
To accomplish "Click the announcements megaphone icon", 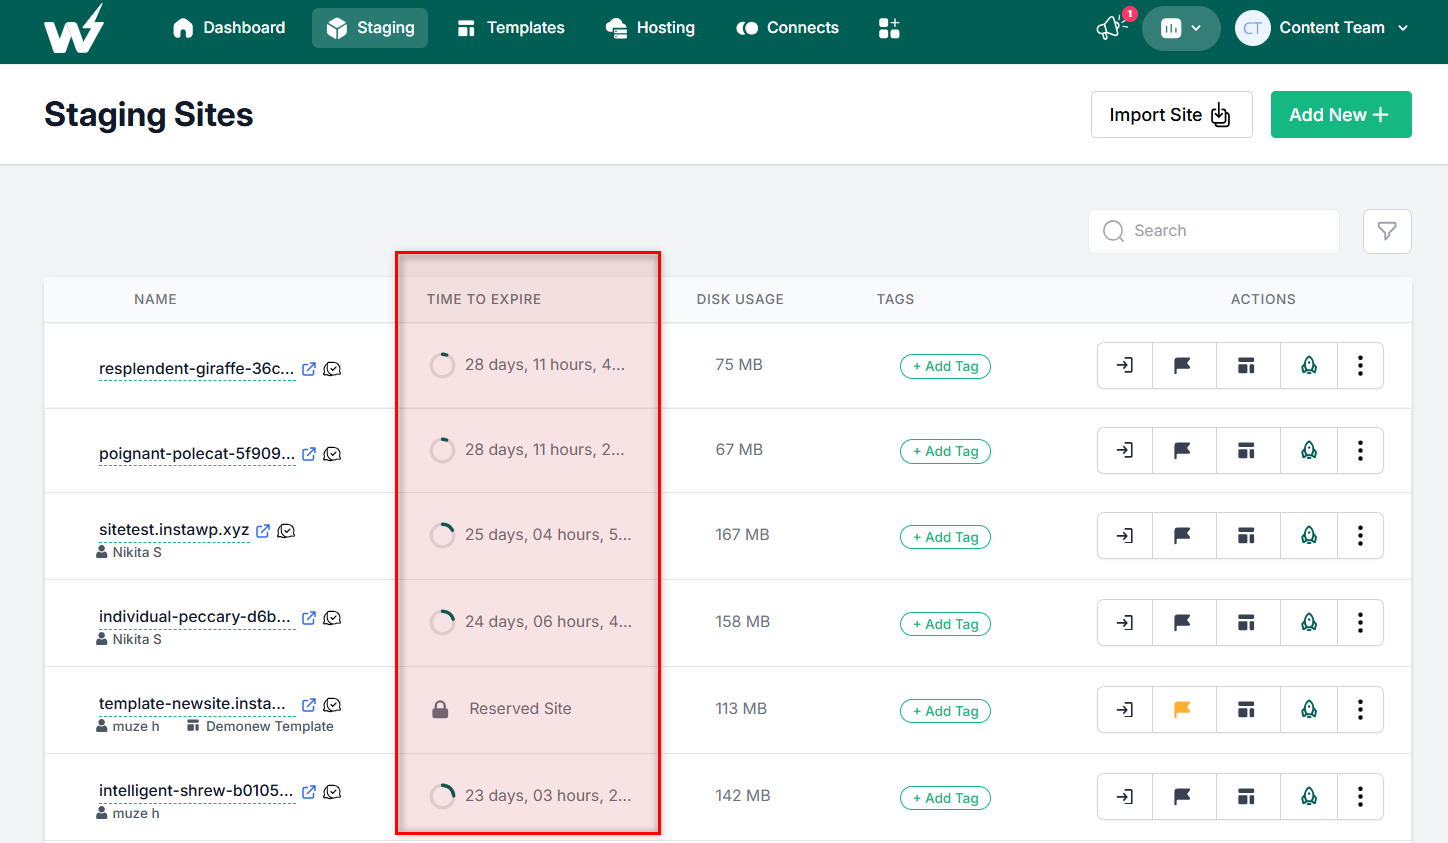I will point(1109,28).
